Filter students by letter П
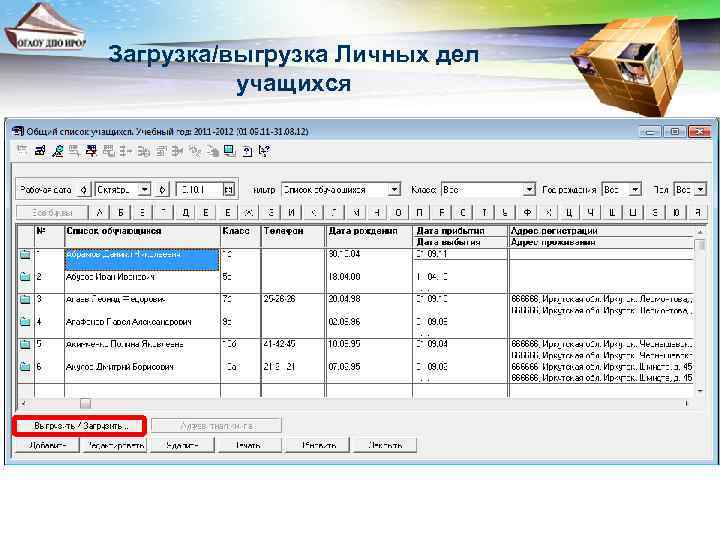 (419, 213)
